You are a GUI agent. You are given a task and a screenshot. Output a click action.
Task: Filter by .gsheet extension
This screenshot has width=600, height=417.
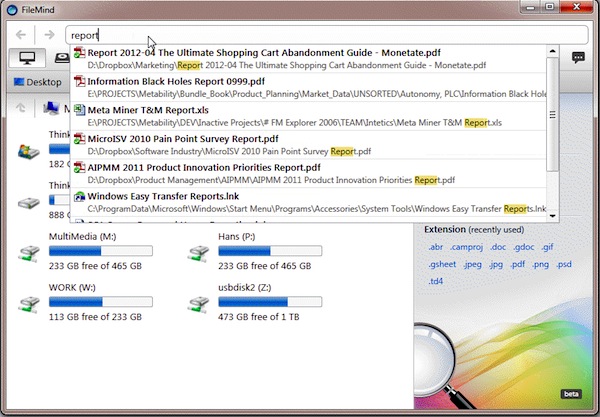pos(442,264)
